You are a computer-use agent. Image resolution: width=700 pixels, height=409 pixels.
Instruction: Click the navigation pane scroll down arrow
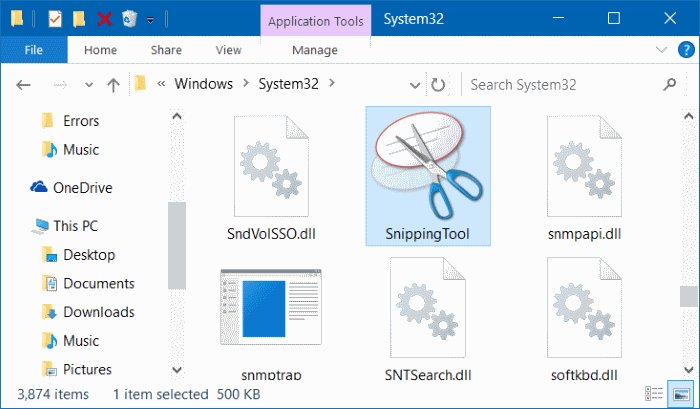point(177,369)
